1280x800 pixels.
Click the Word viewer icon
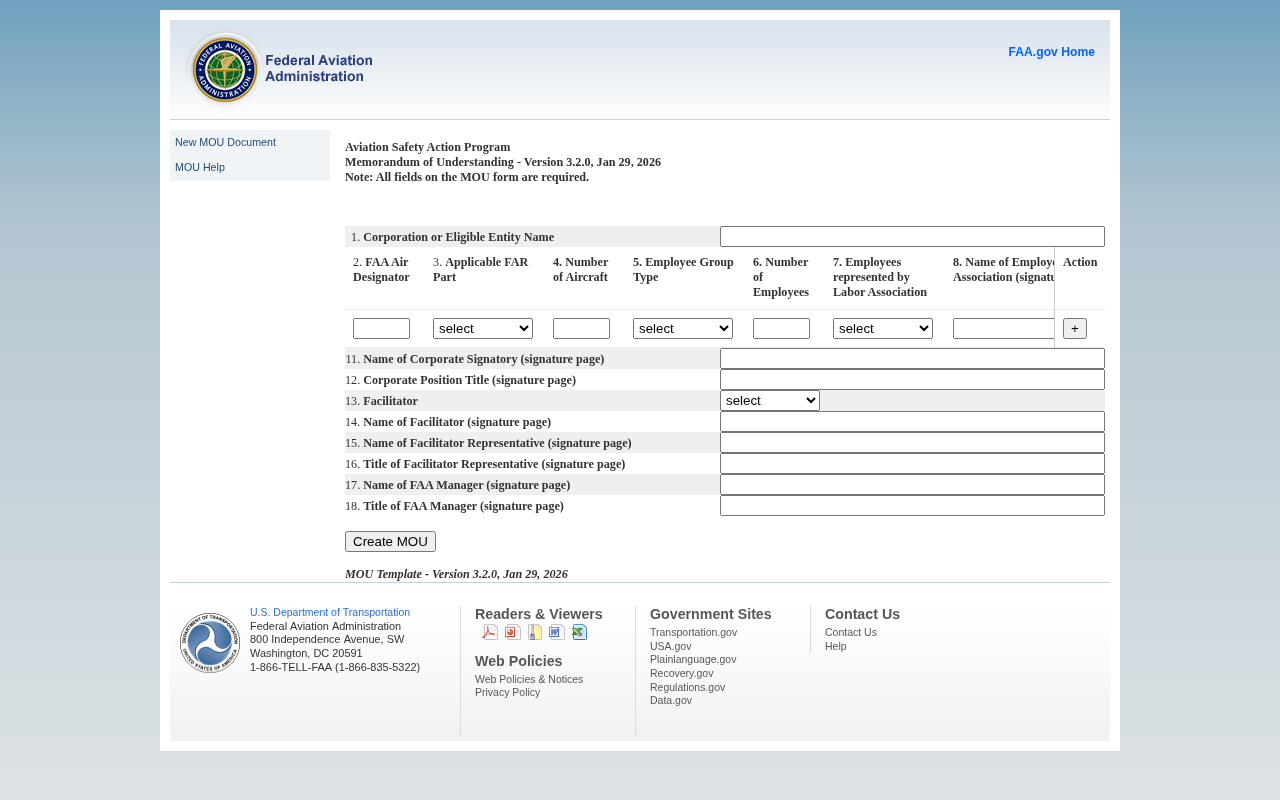coord(557,632)
